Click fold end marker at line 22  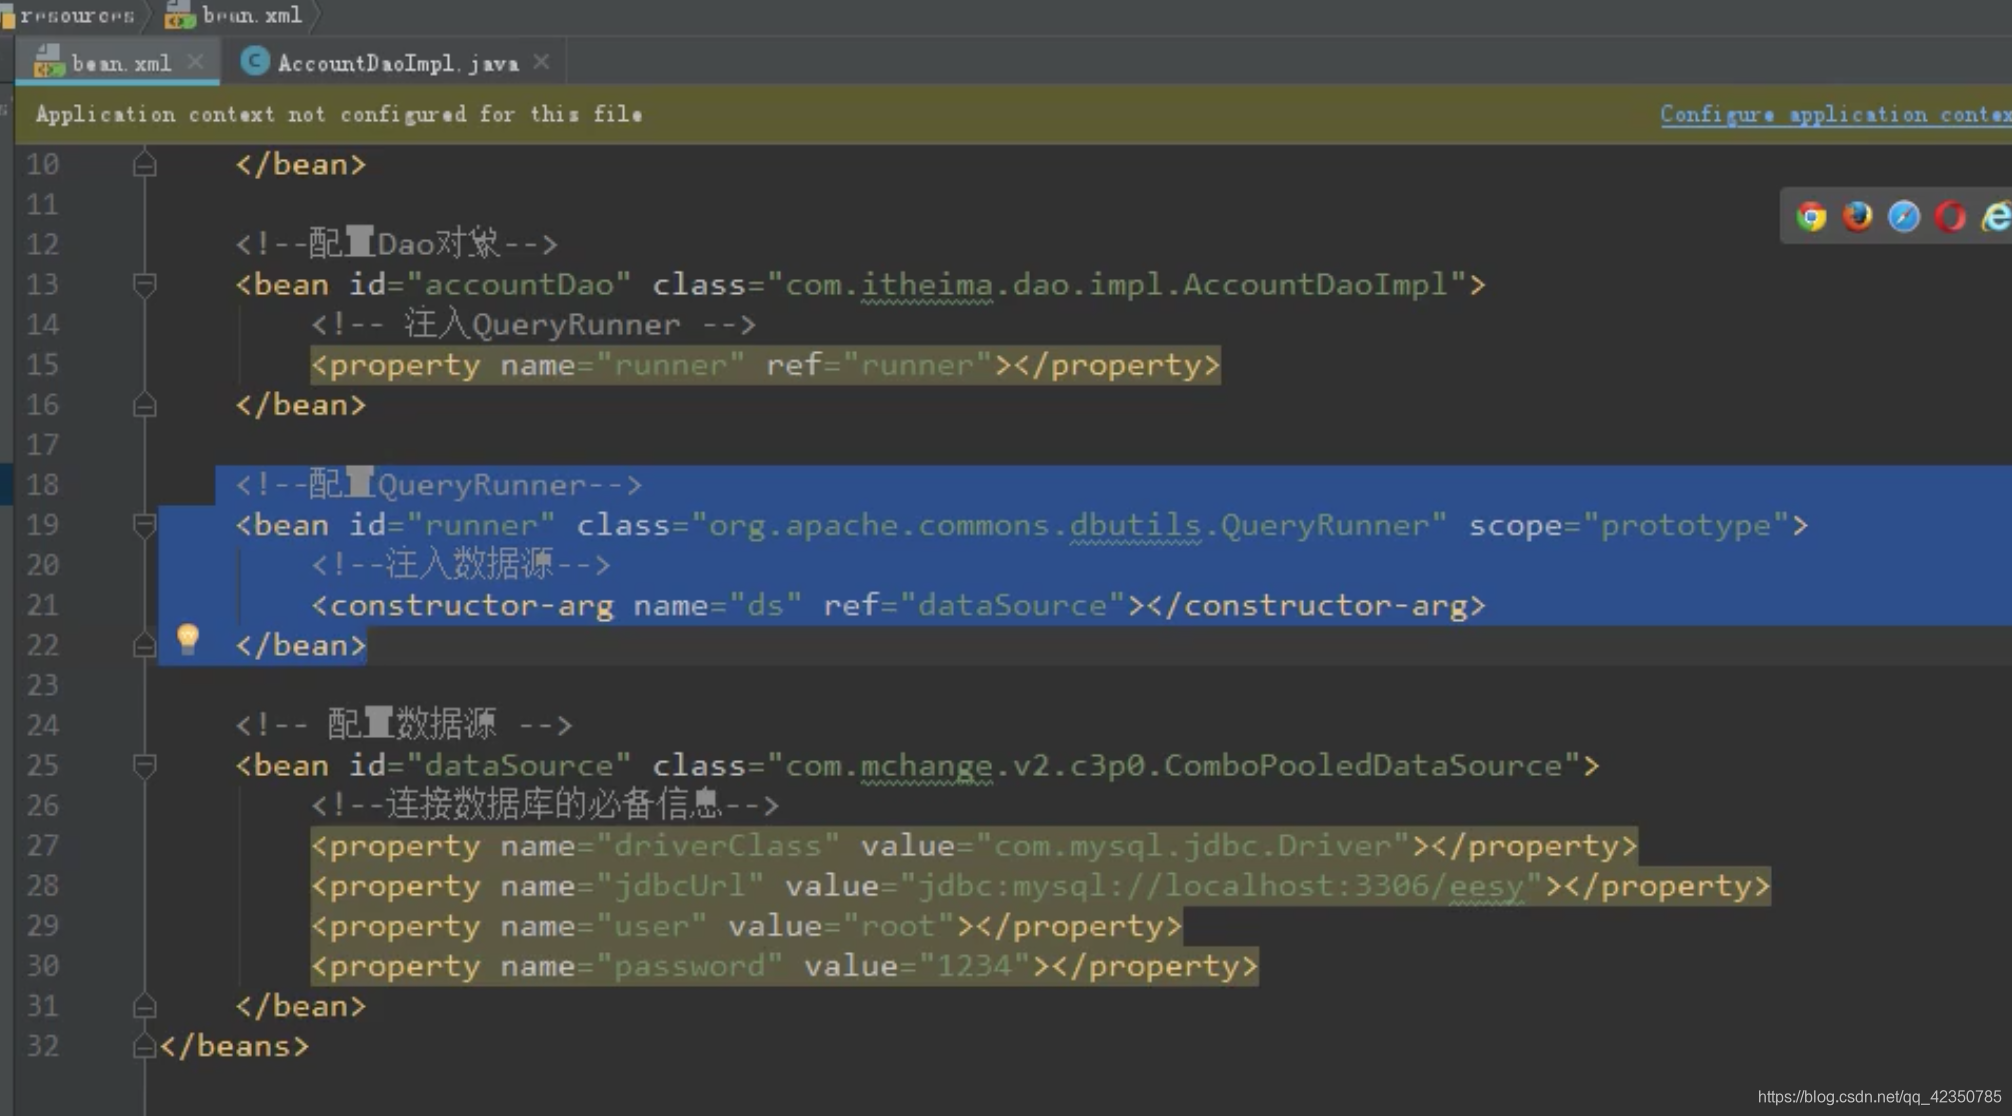point(144,646)
